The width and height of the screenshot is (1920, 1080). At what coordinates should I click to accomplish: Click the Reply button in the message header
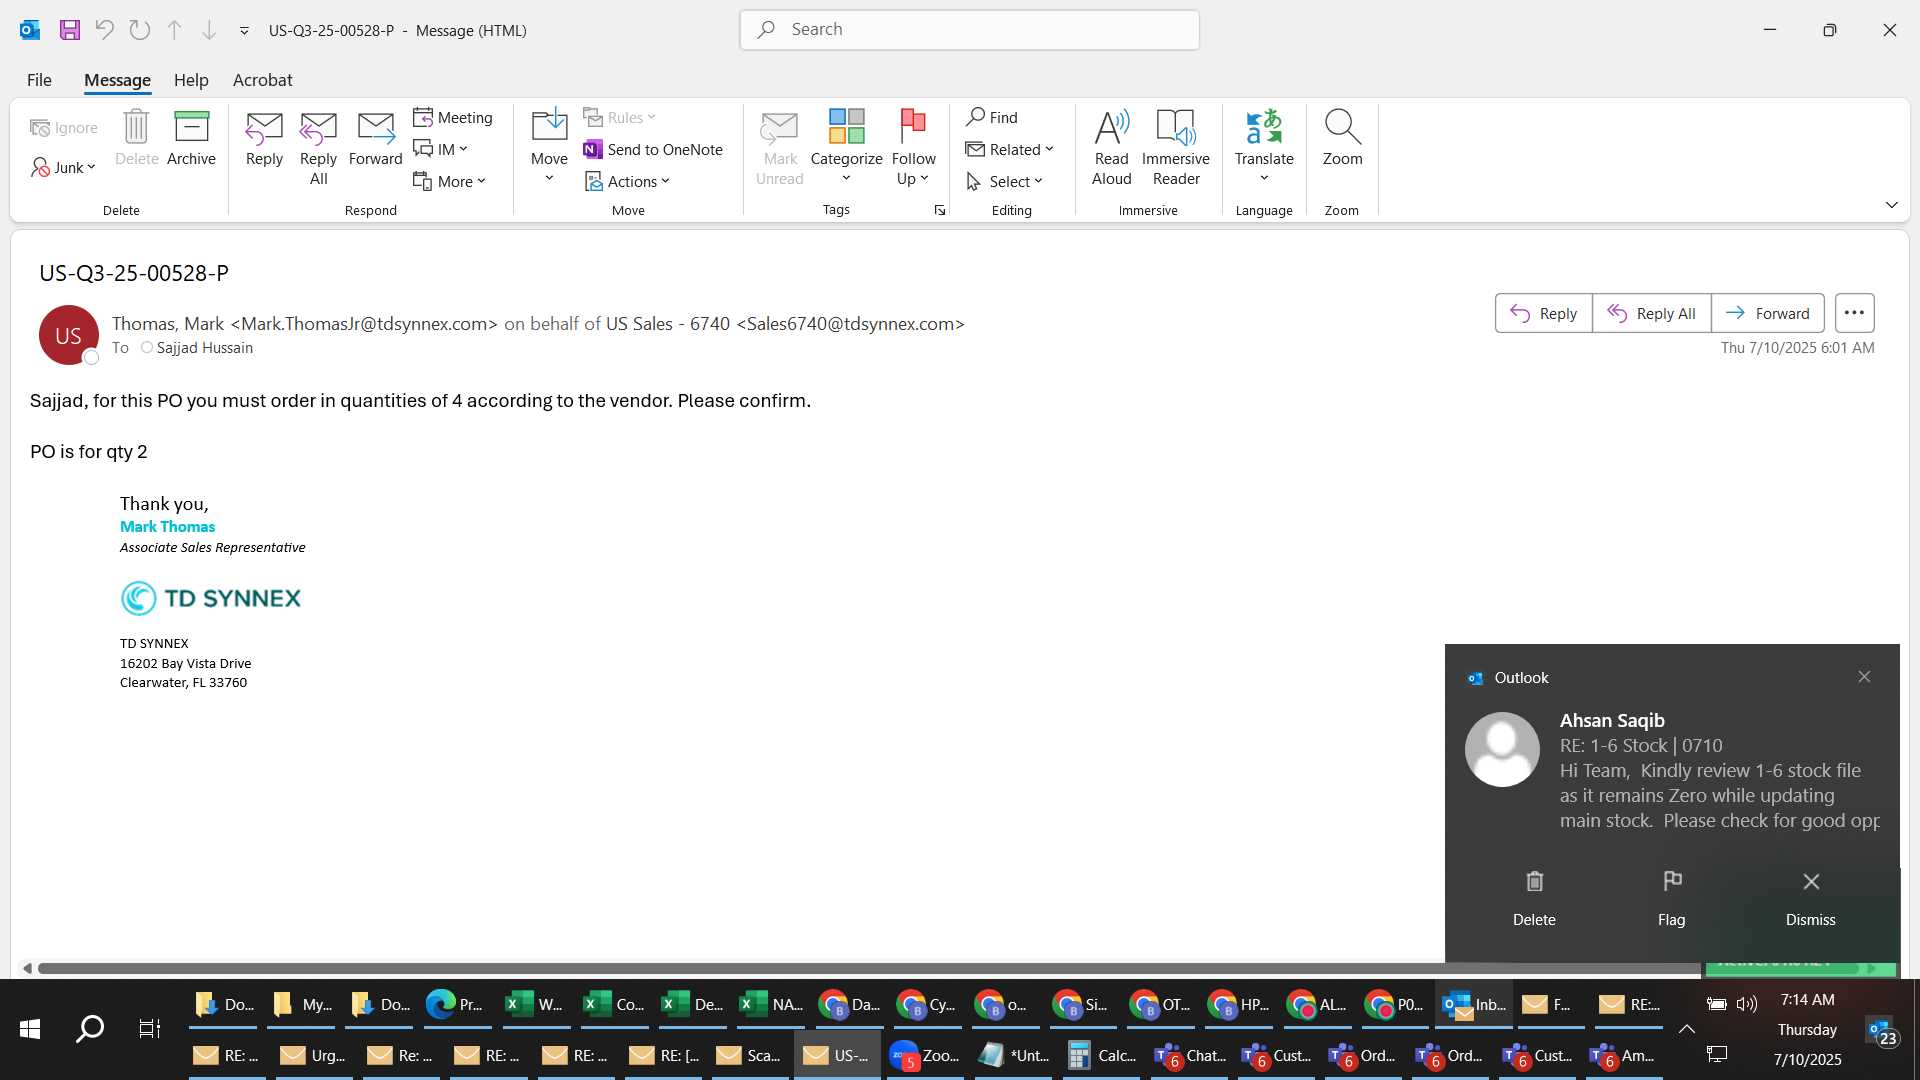coord(1543,313)
